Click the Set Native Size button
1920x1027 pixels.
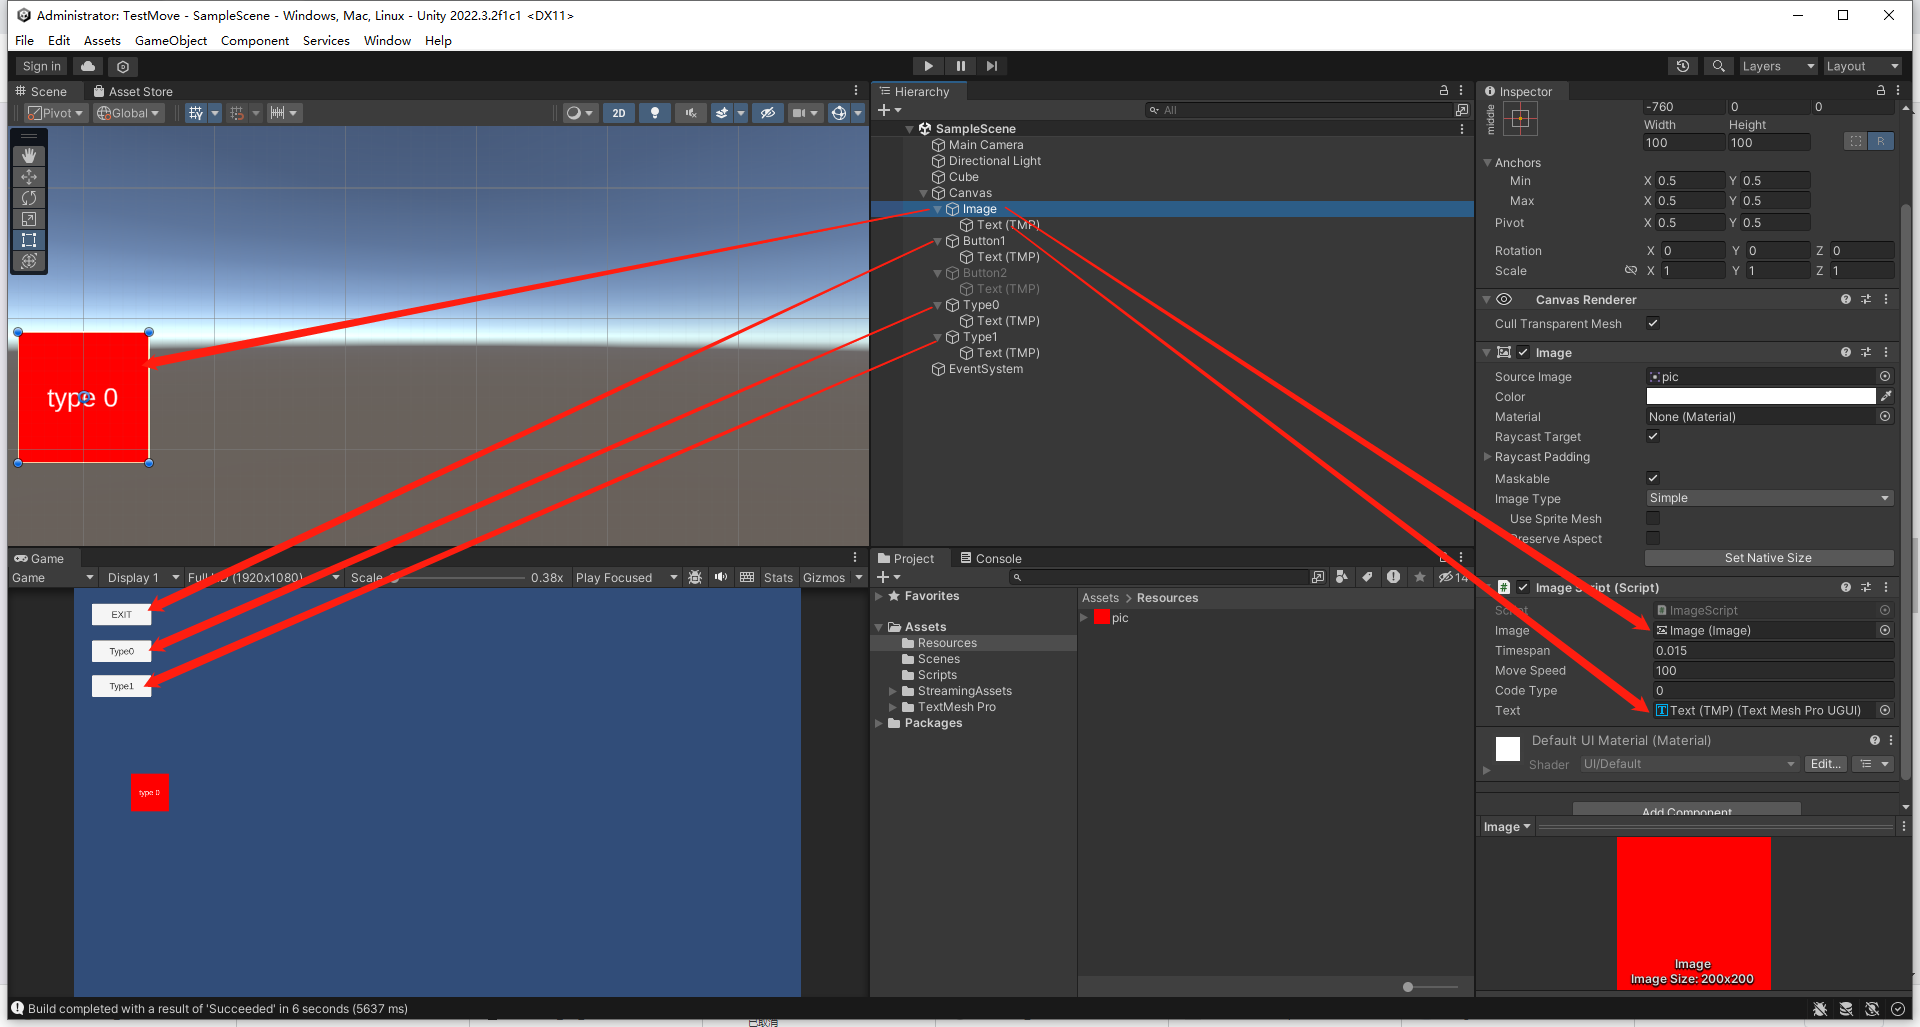click(x=1768, y=557)
